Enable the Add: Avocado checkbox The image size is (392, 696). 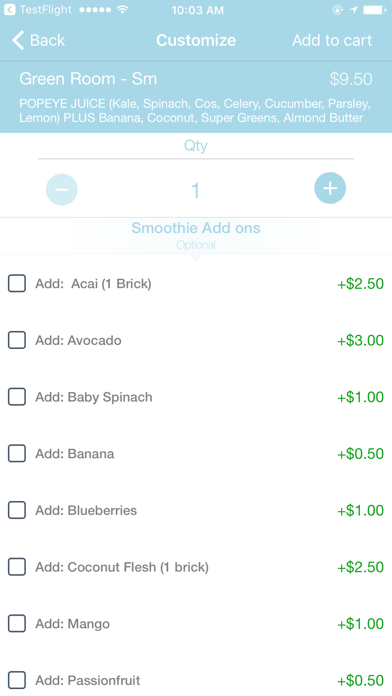pos(17,340)
